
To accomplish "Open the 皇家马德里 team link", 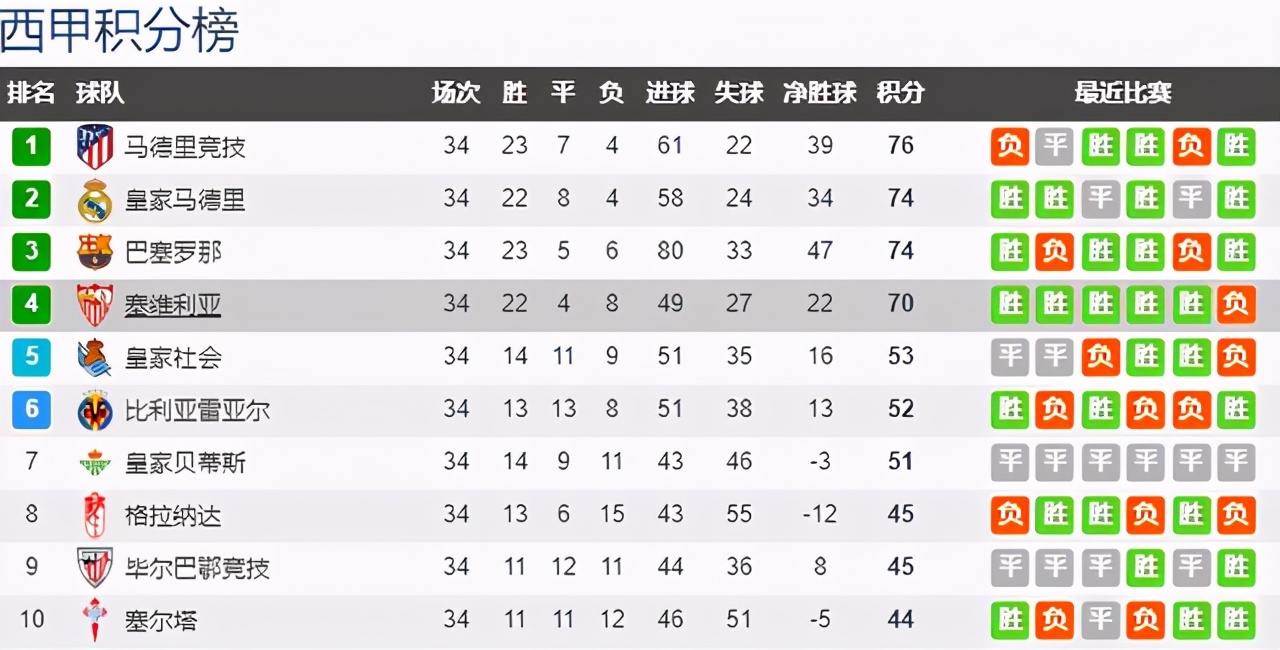I will point(184,200).
